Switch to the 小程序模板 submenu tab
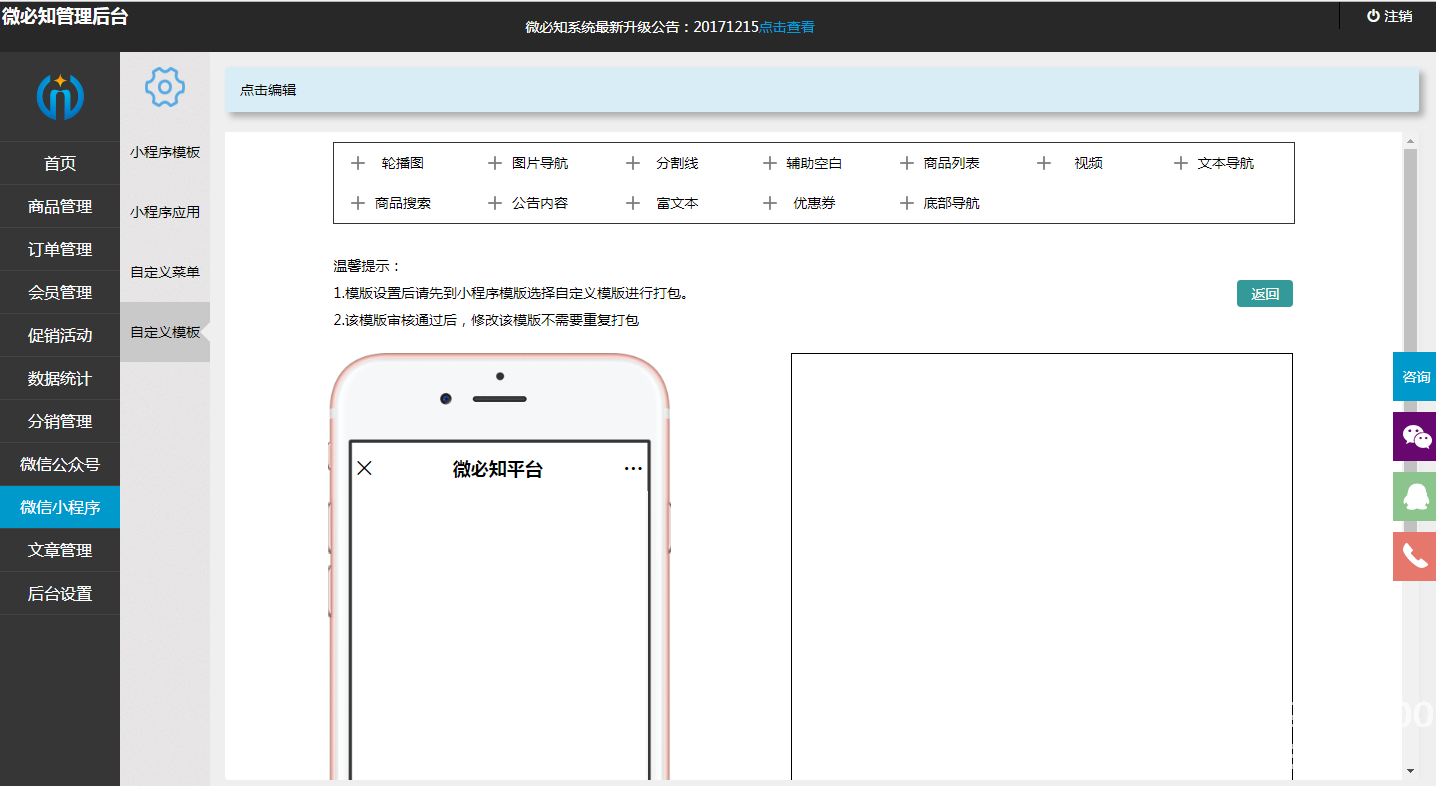 (x=165, y=152)
